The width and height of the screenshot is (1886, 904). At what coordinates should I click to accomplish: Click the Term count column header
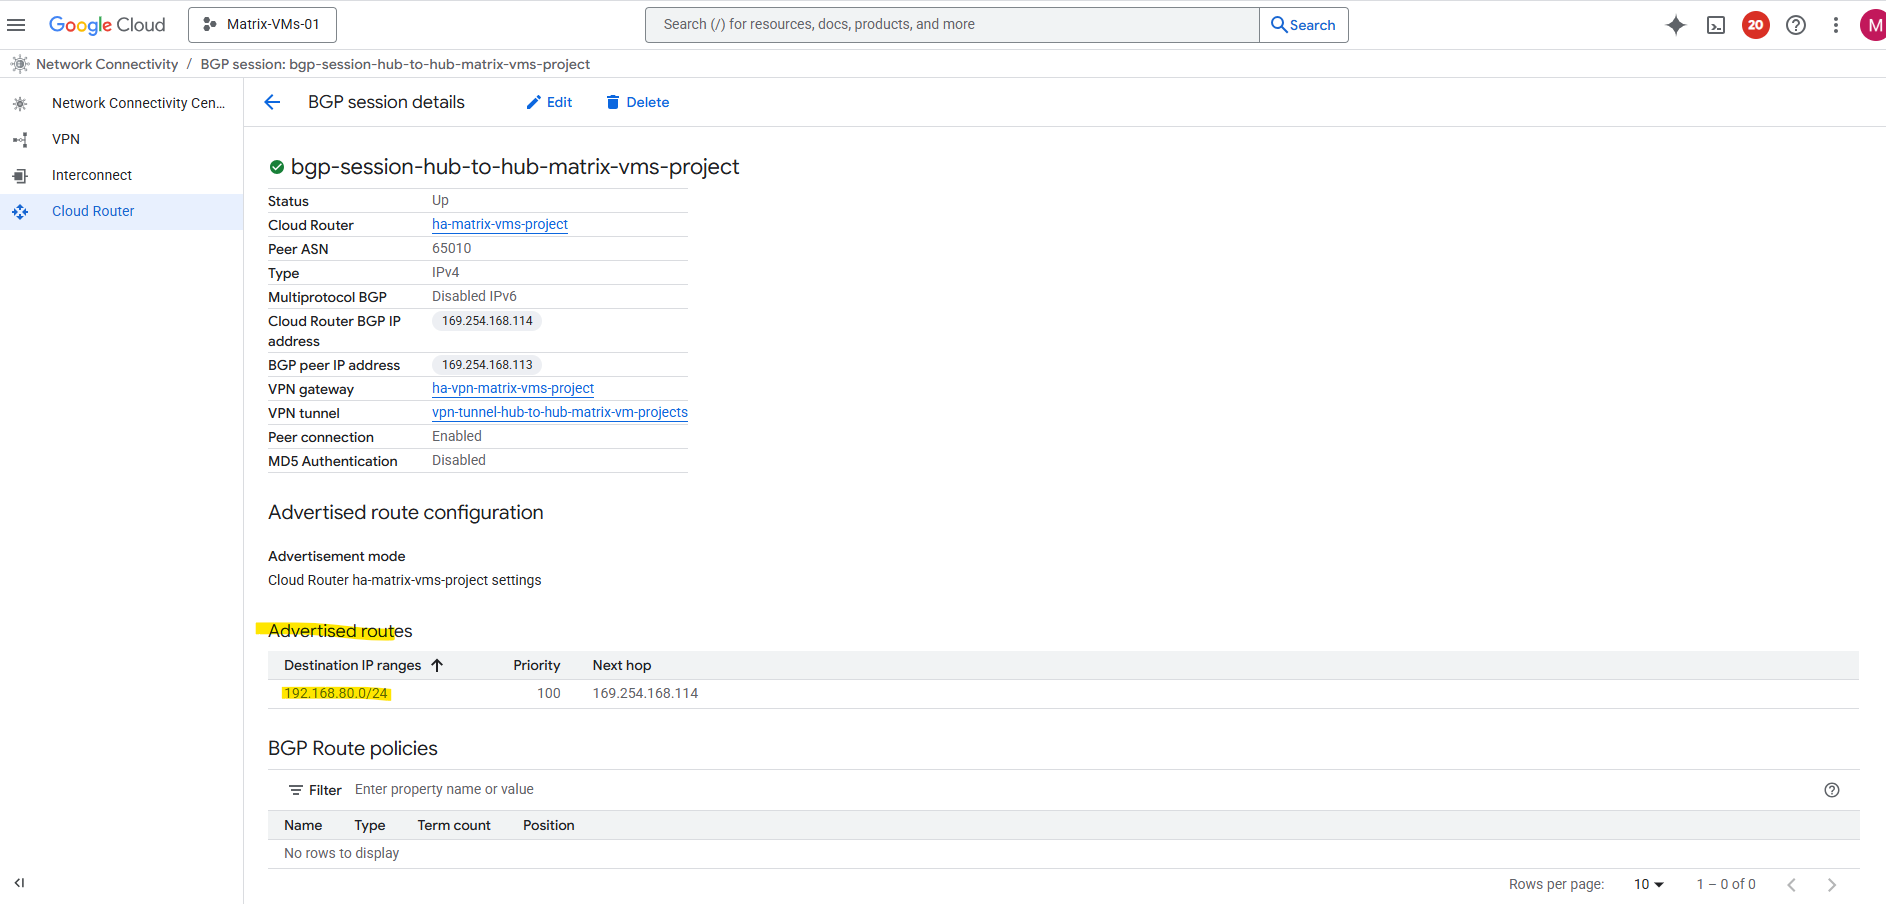tap(454, 825)
